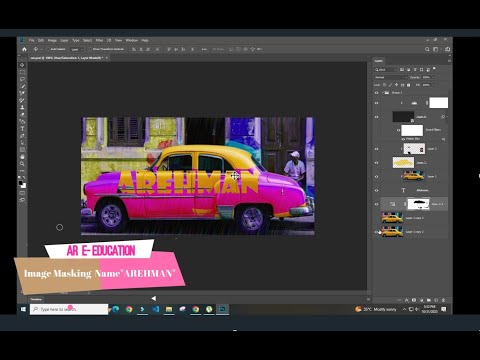Collapse smart object layer effects chevron
The image size is (480, 360).
[447, 117]
